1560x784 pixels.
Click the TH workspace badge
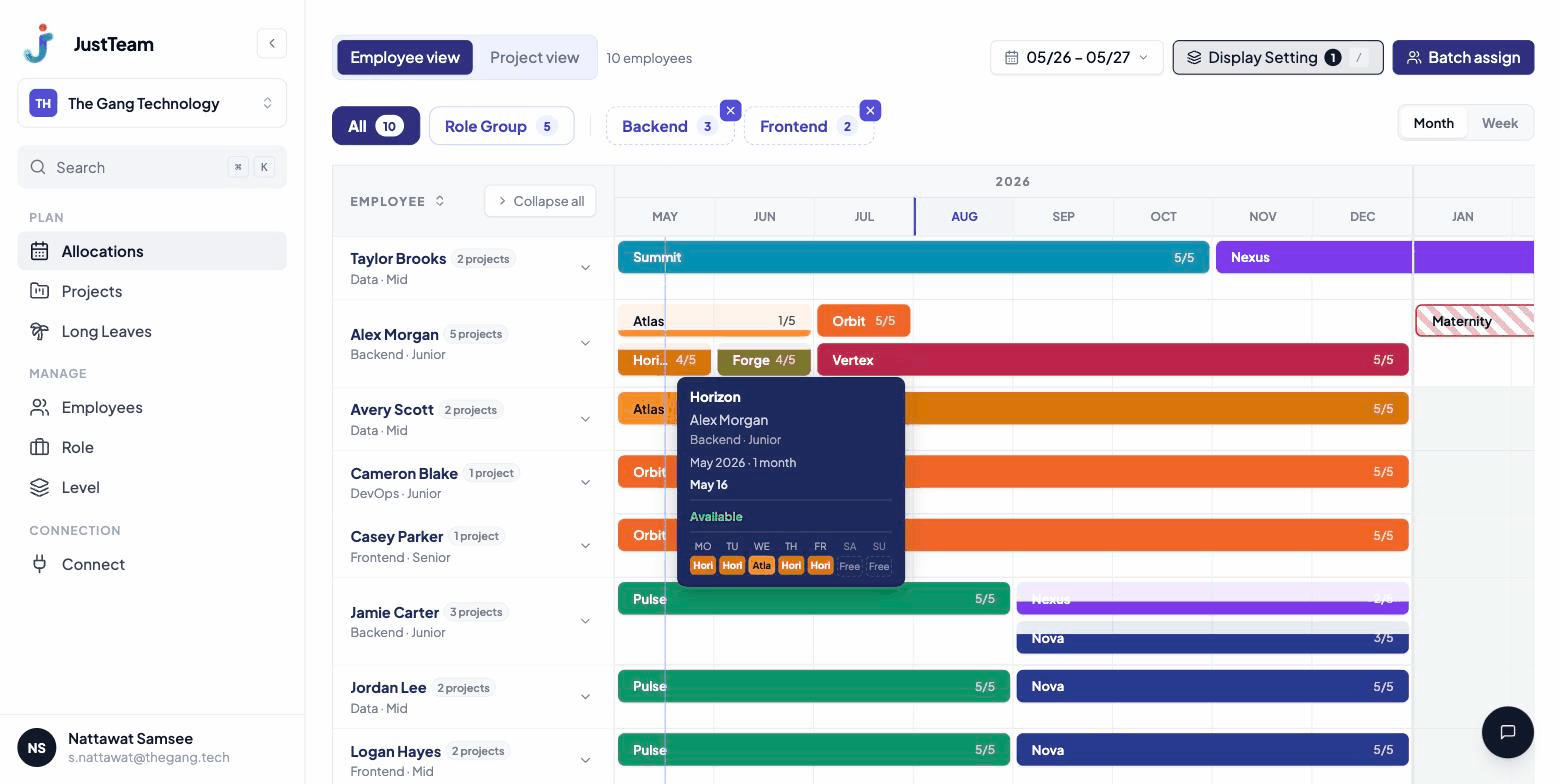pyautogui.click(x=43, y=103)
